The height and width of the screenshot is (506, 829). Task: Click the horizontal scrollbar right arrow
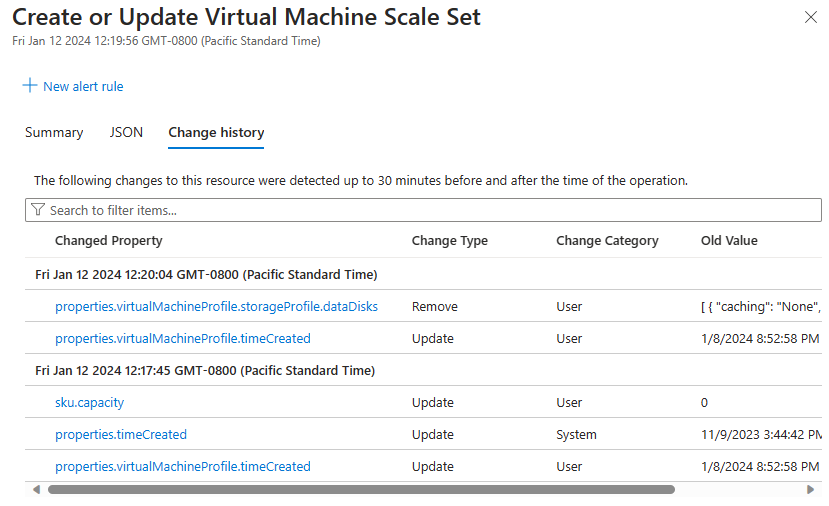810,490
